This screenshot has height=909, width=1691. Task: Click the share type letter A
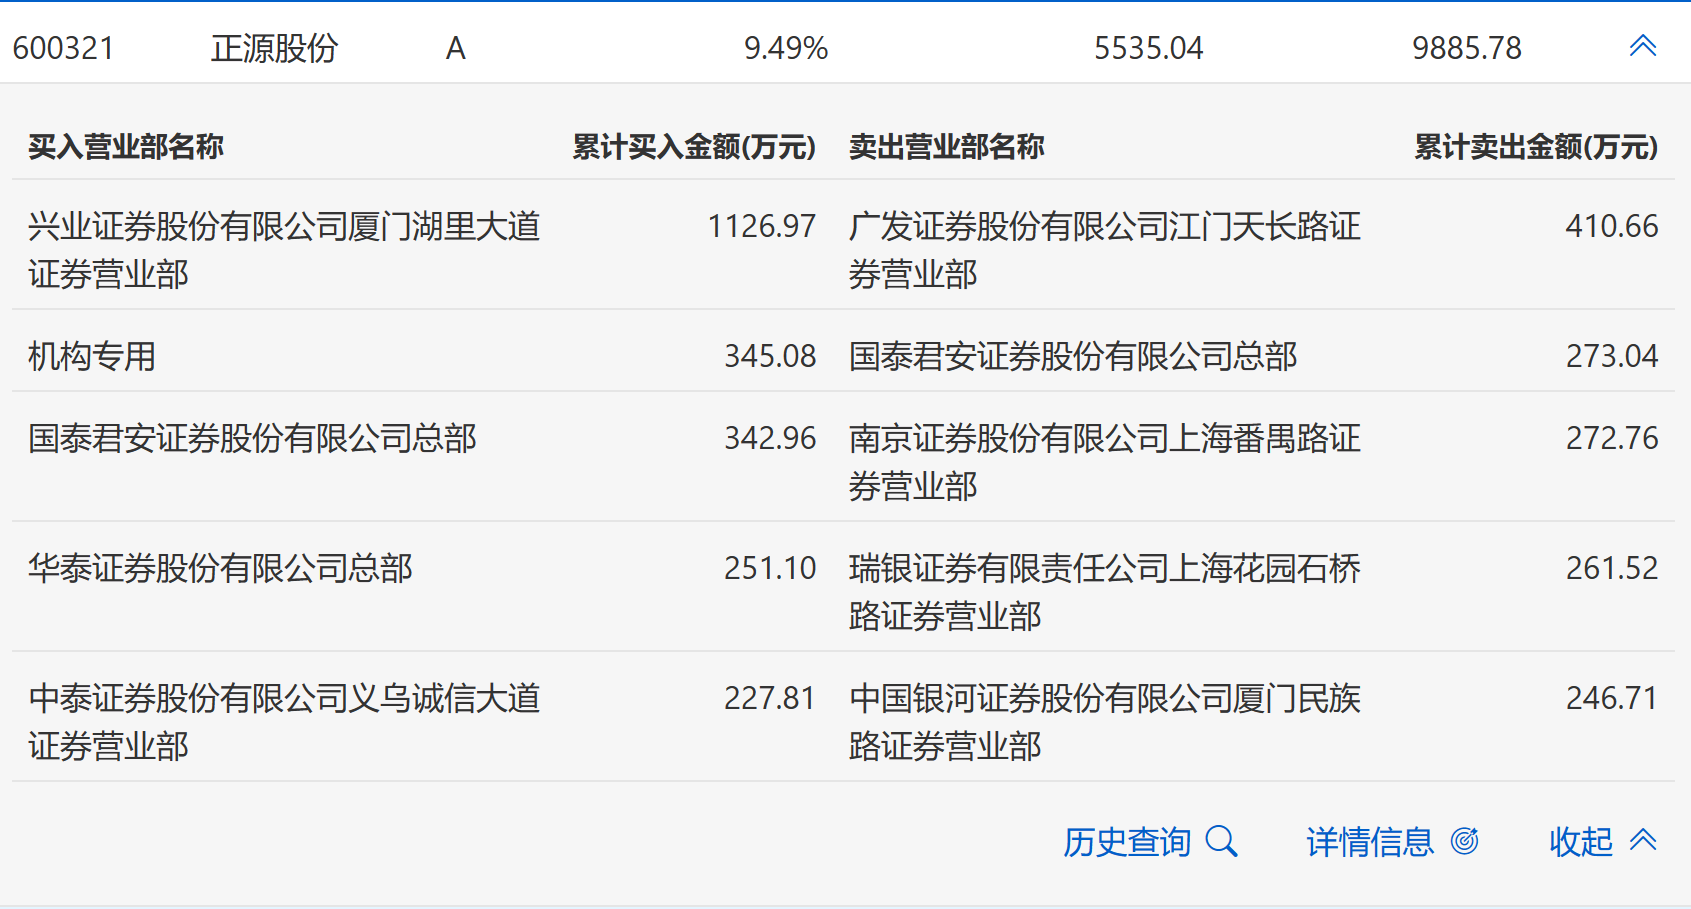point(455,48)
